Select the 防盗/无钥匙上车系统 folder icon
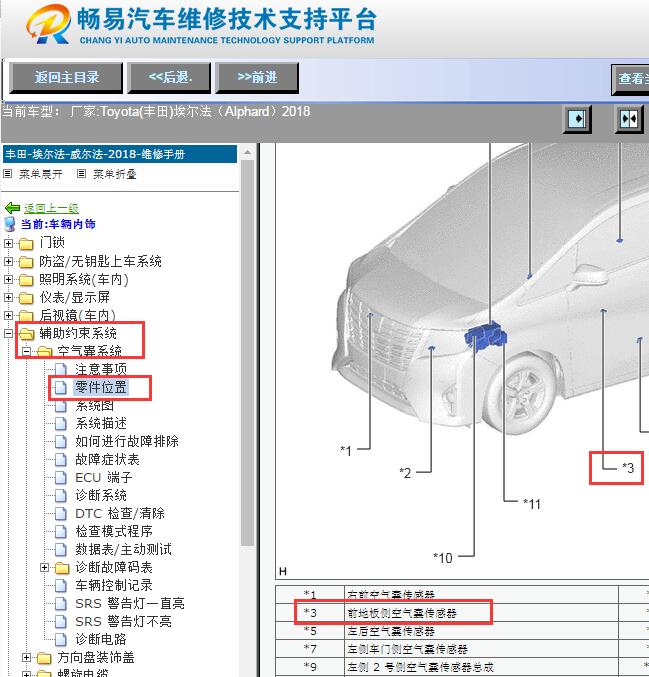649x677 pixels. 26,262
